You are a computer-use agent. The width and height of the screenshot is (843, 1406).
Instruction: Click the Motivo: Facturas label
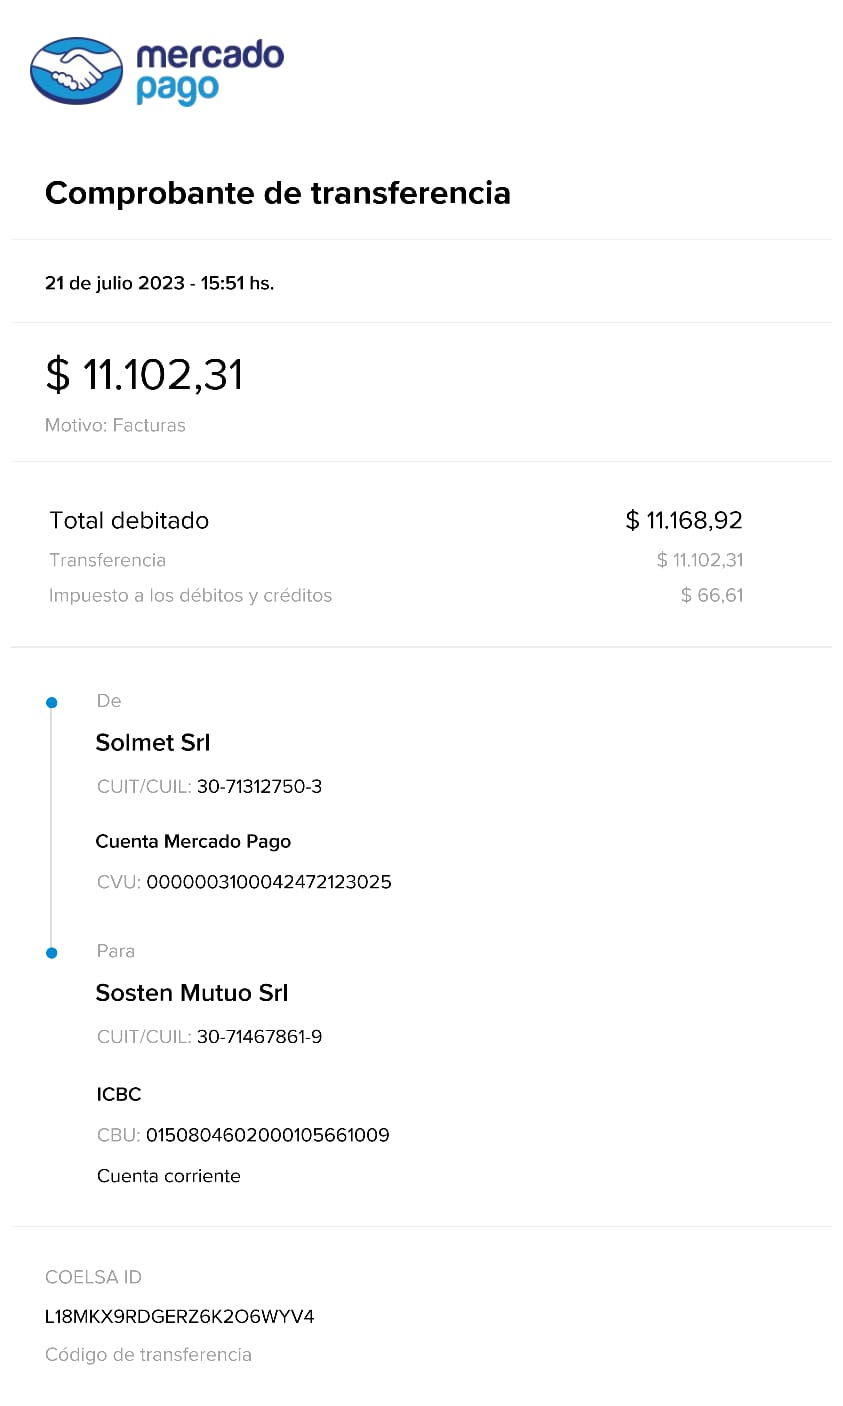coord(115,425)
